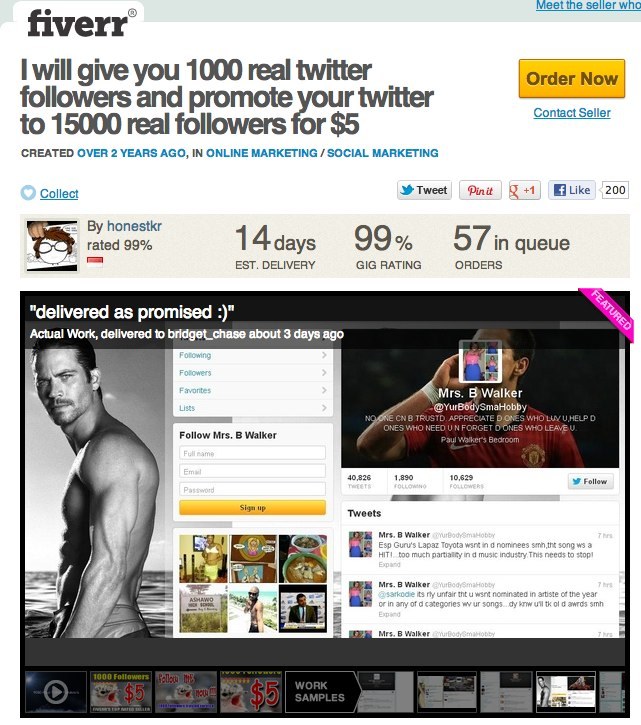Click the Collect link text
Viewport: 641px width, 725px height.
coord(59,193)
